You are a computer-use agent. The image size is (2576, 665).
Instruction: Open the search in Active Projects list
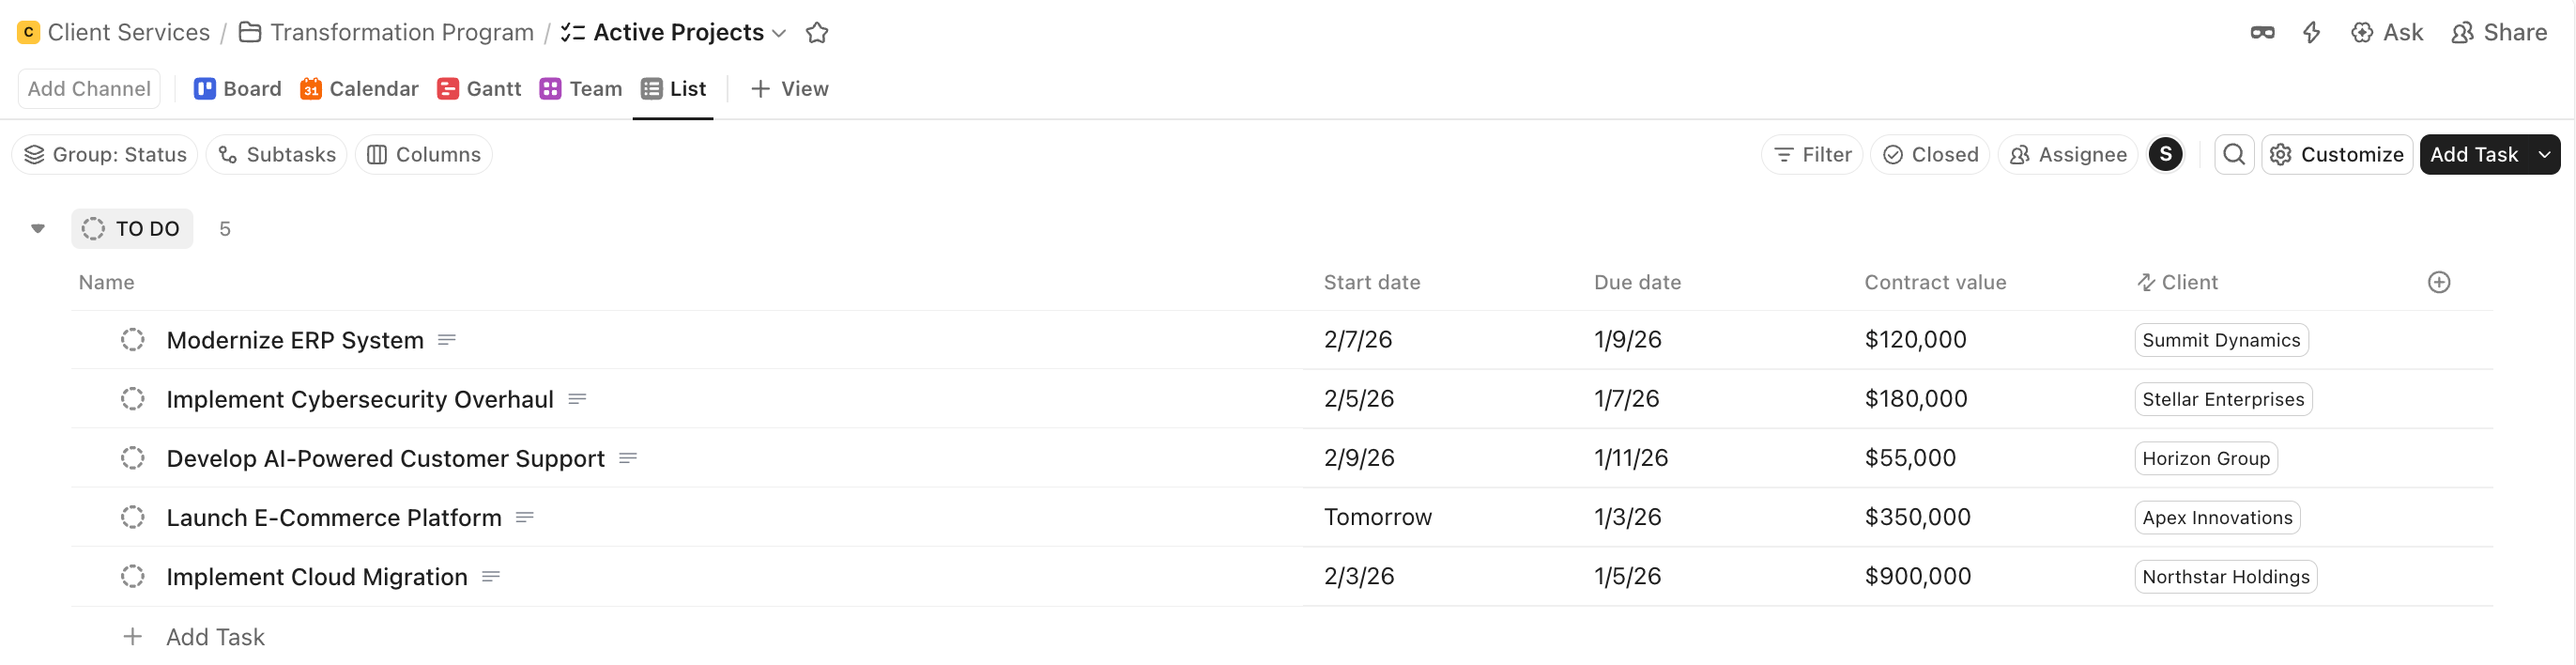[x=2233, y=154]
